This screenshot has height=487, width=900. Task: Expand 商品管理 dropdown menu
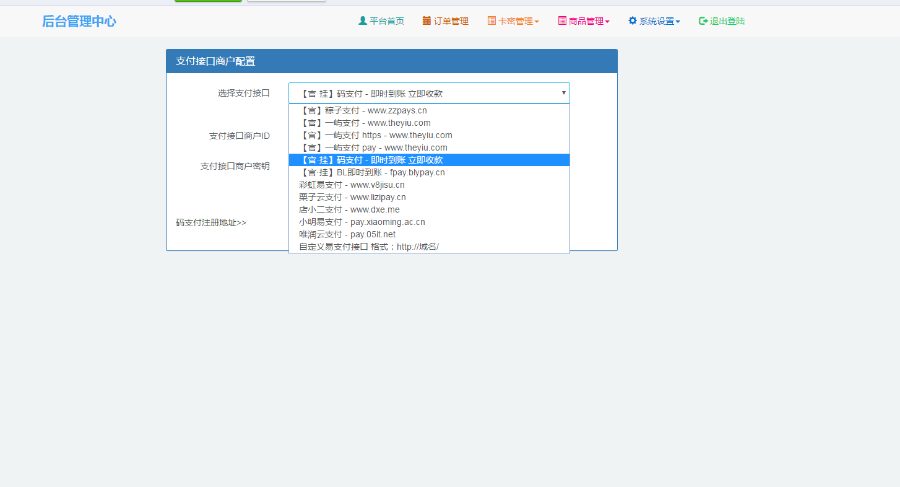[x=584, y=21]
